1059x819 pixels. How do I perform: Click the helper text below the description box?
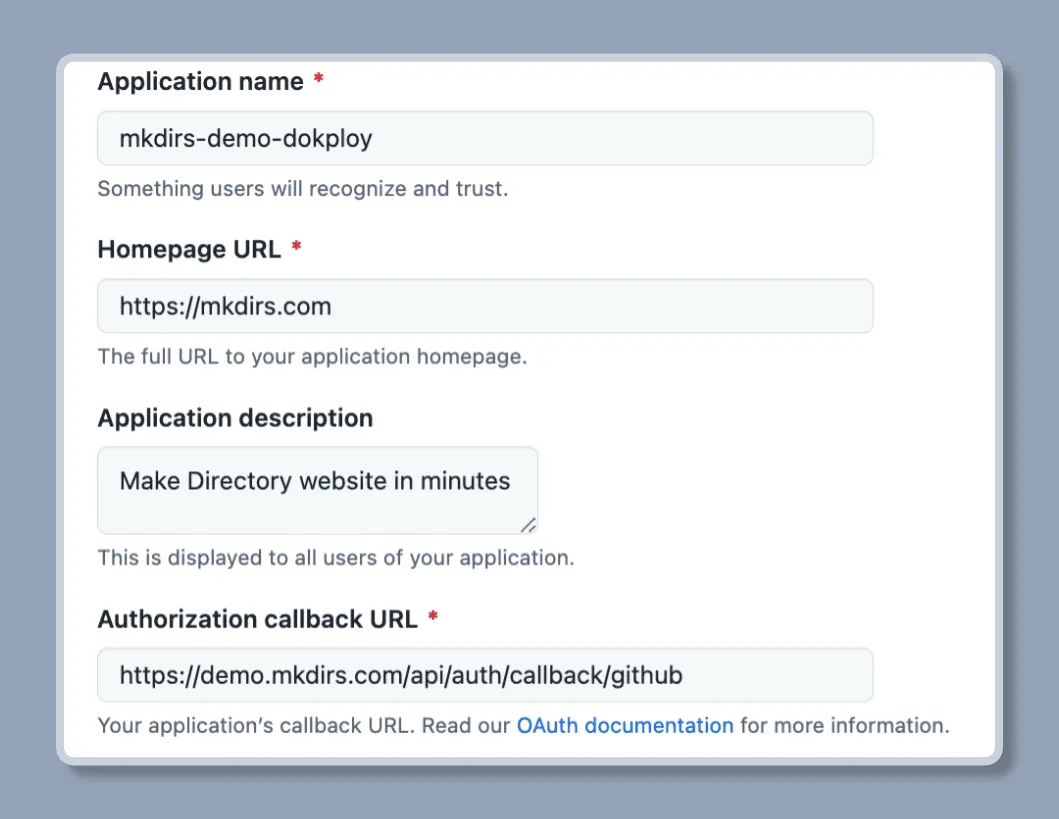point(335,558)
